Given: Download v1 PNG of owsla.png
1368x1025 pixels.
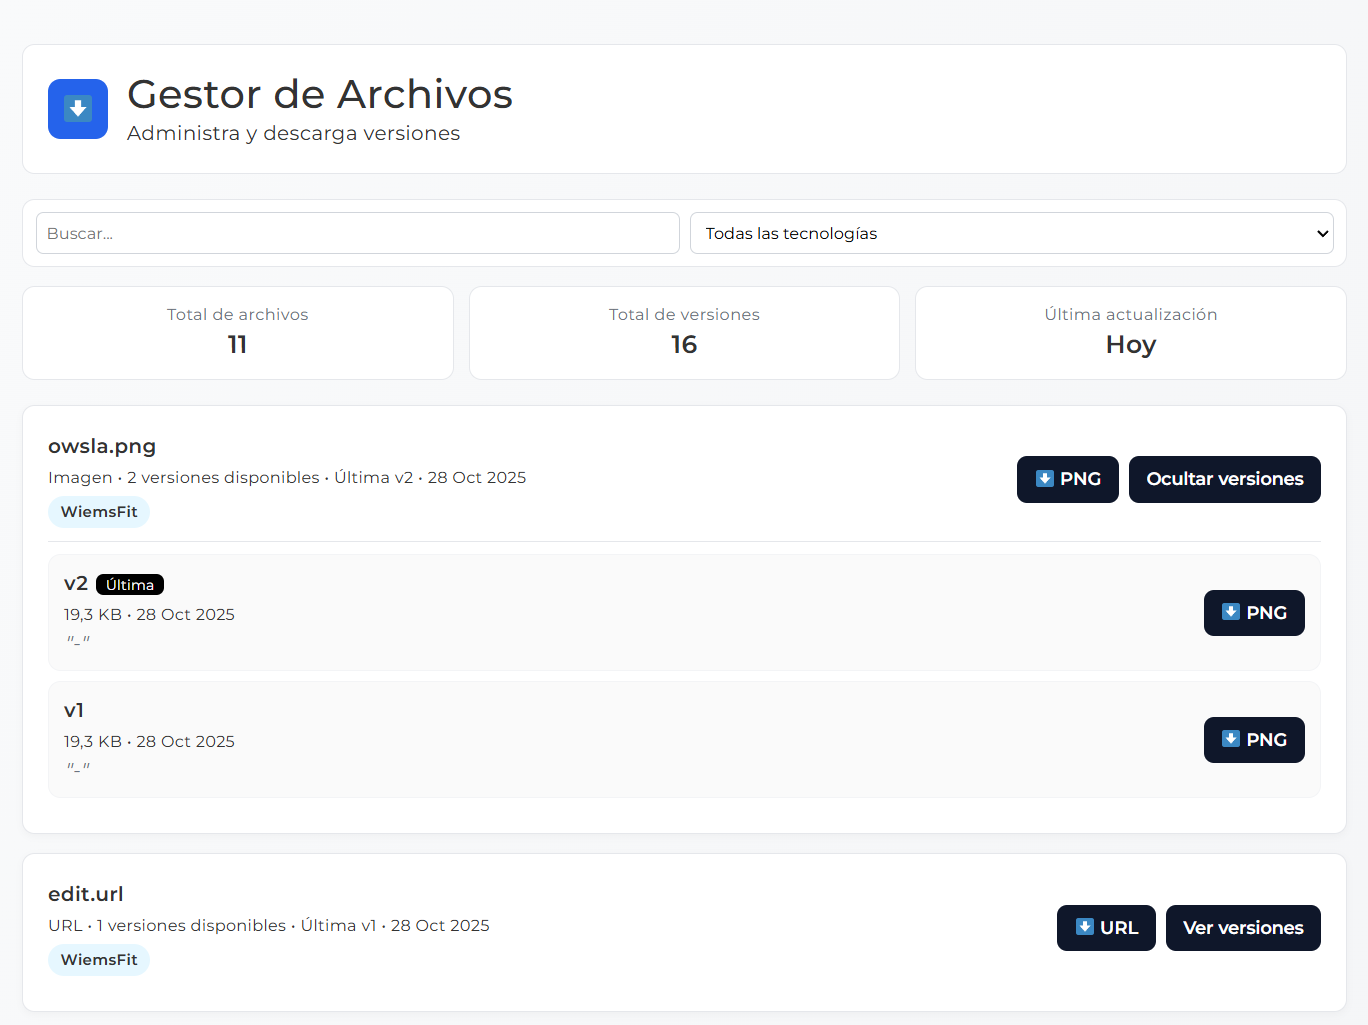Looking at the screenshot, I should click(x=1253, y=740).
